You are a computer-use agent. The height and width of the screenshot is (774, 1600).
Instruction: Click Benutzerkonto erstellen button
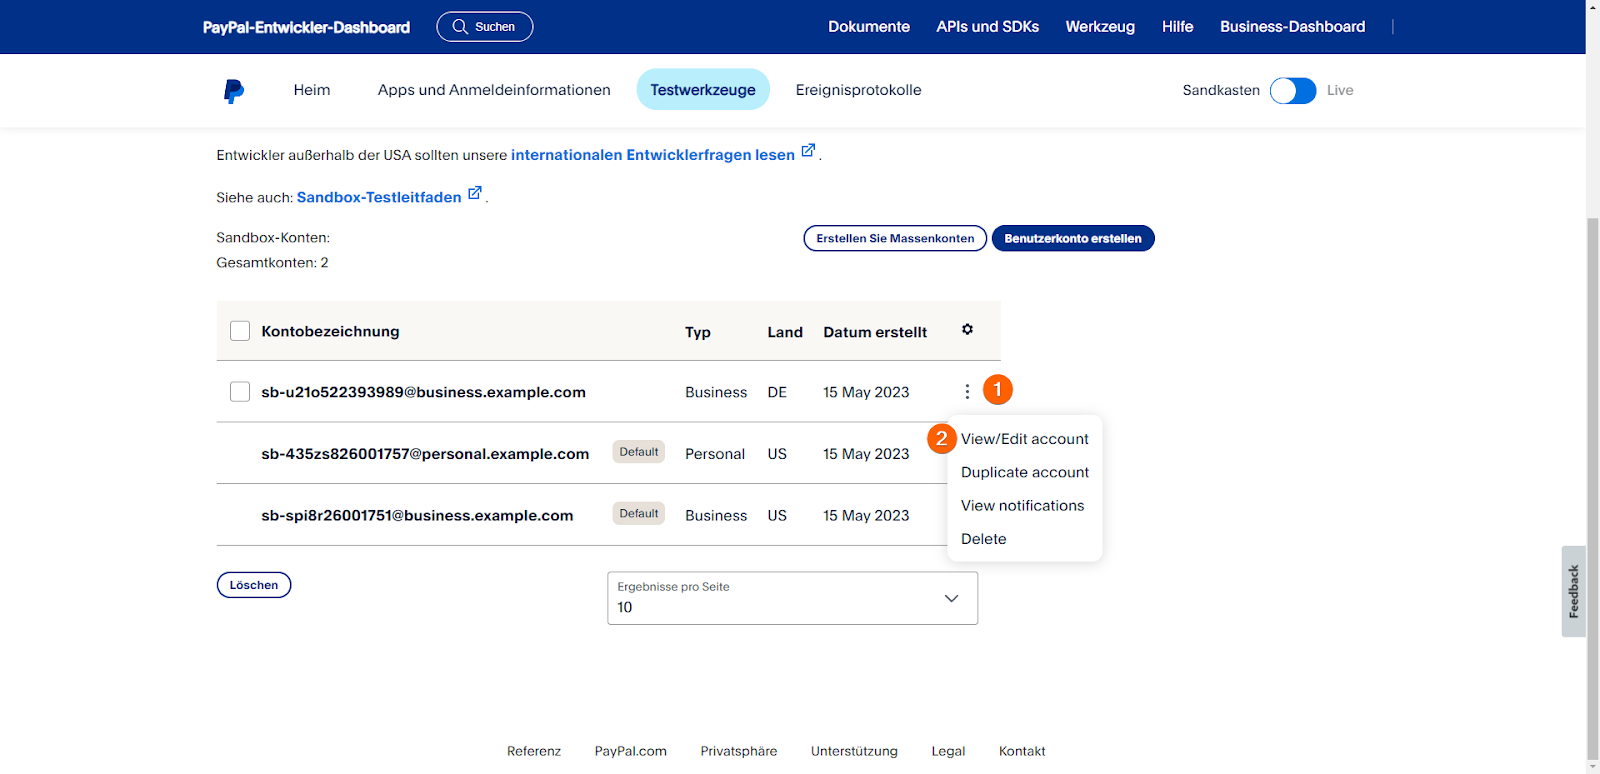click(x=1073, y=238)
